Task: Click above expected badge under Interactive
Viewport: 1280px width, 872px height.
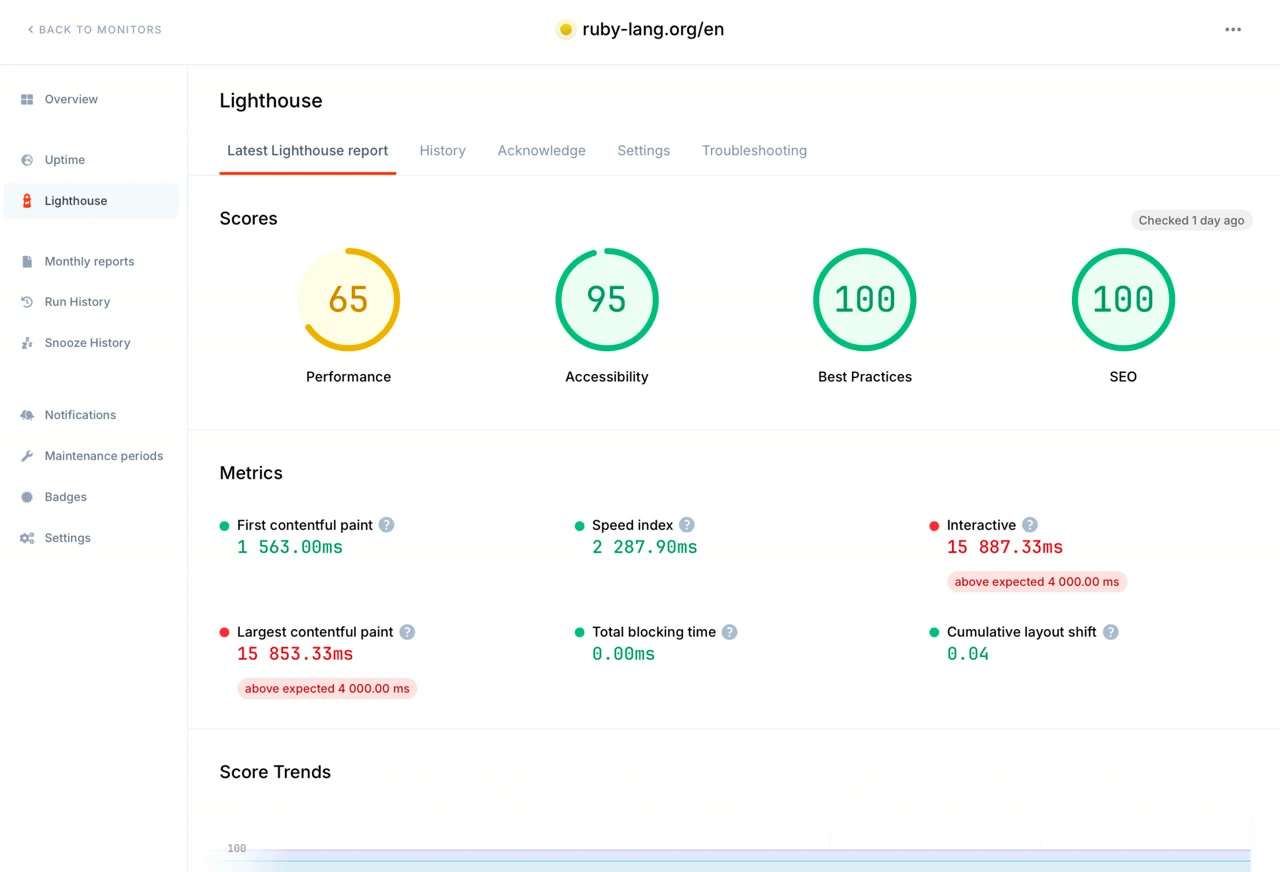Action: pos(1037,582)
